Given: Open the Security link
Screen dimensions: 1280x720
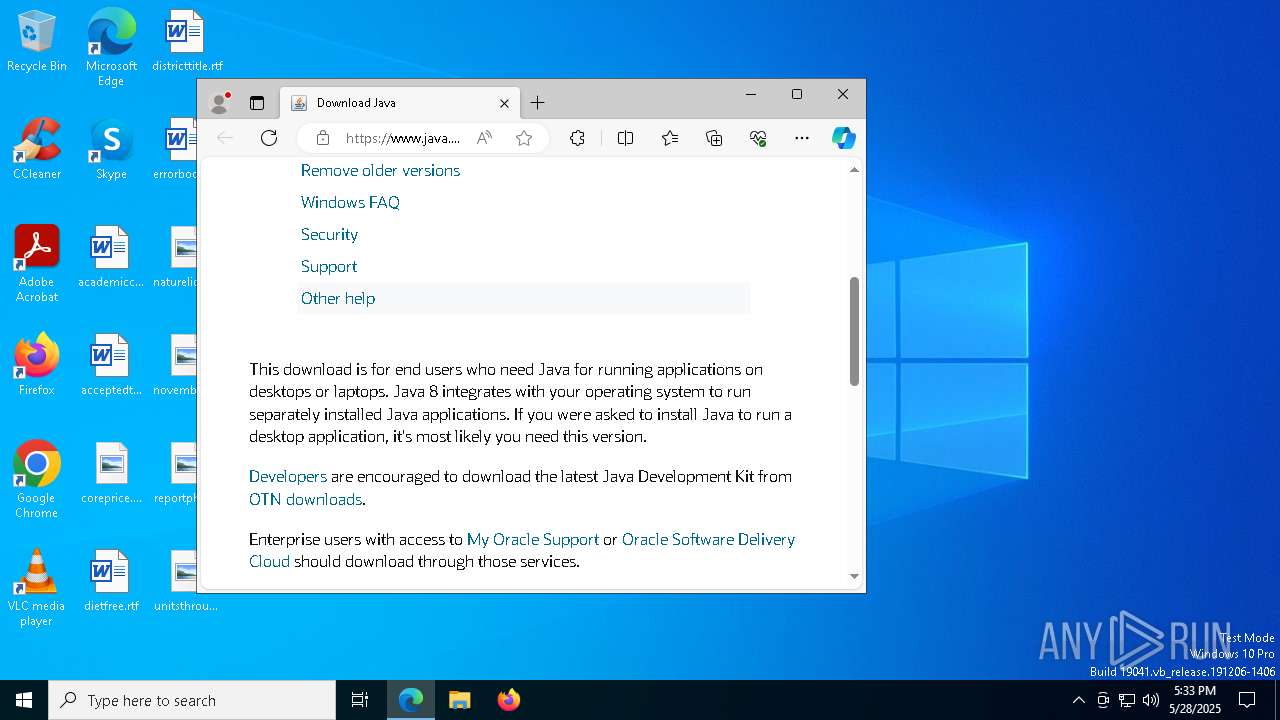Looking at the screenshot, I should click(x=329, y=234).
